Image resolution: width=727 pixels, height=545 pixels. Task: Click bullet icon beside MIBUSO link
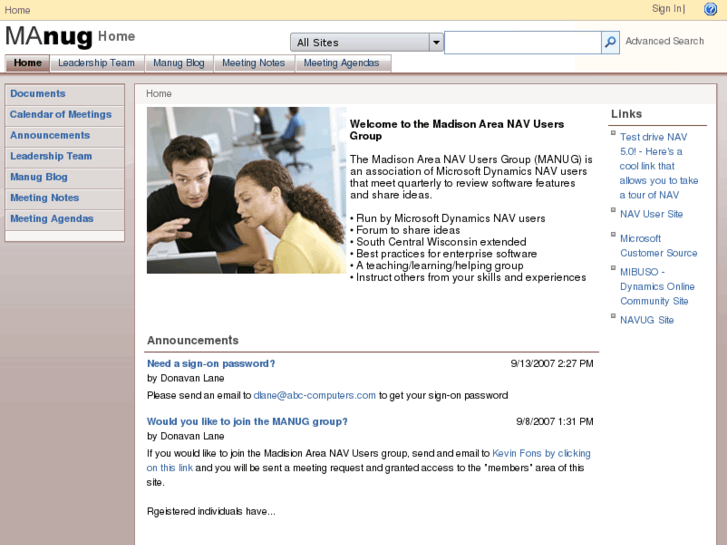[x=613, y=268]
